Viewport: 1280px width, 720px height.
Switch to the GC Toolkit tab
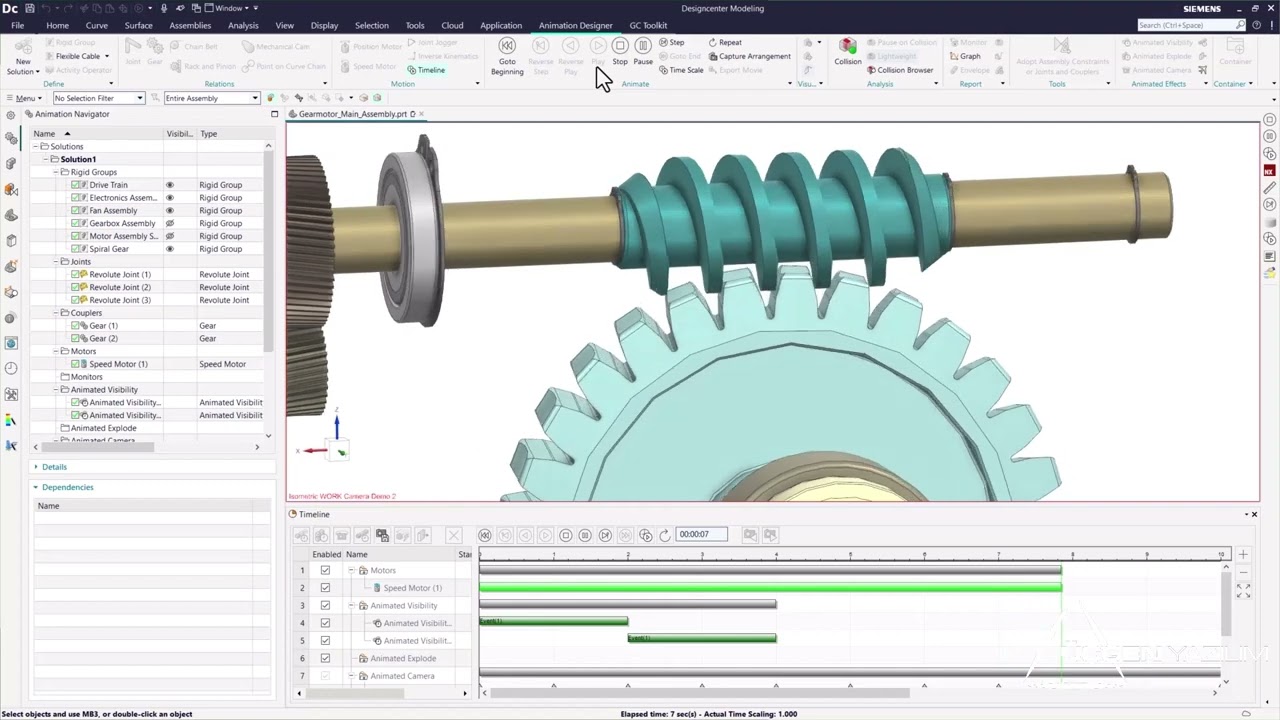coord(648,25)
